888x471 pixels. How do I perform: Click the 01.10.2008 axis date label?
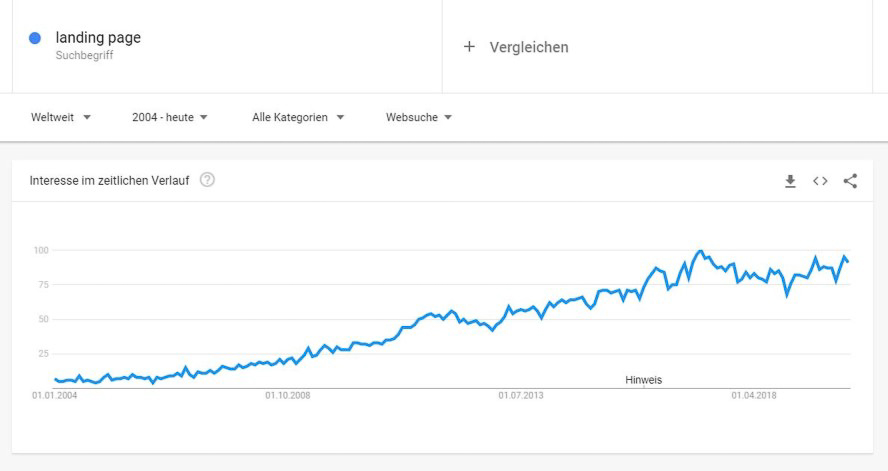(x=288, y=395)
